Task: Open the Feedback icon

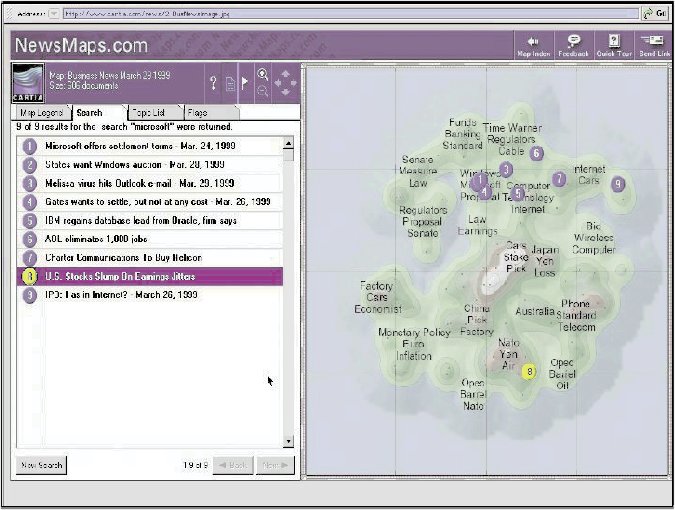Action: pos(573,46)
